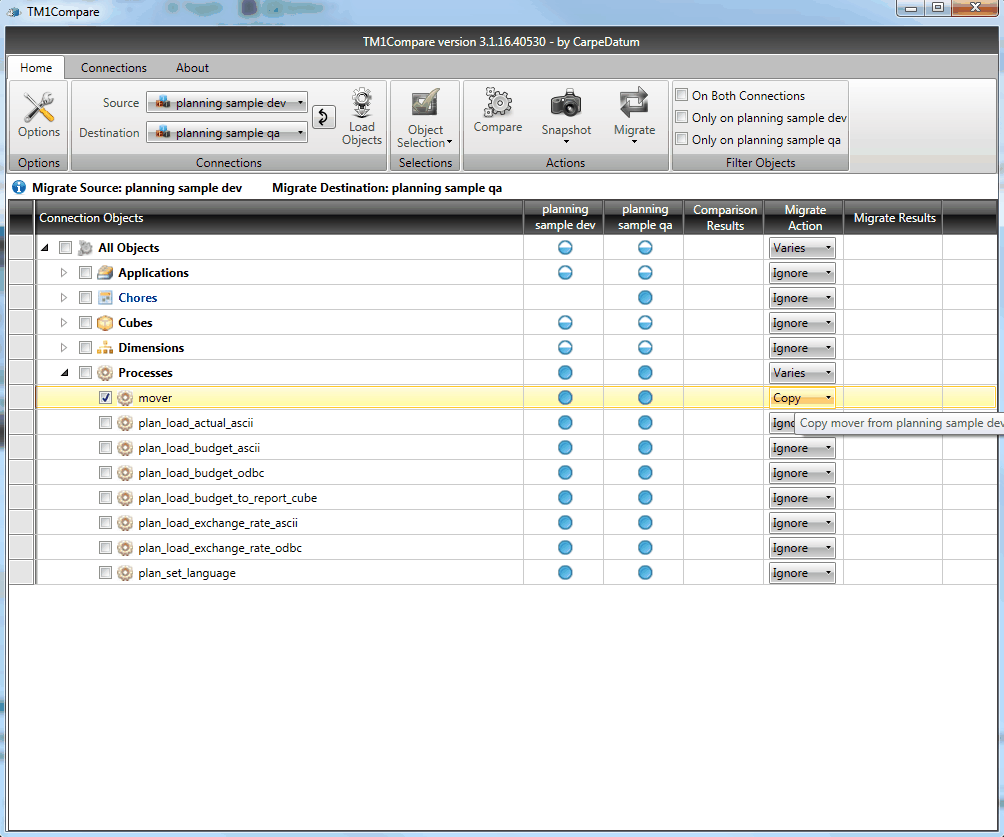Click the Applications folder icon
1004x837 pixels.
coord(105,273)
